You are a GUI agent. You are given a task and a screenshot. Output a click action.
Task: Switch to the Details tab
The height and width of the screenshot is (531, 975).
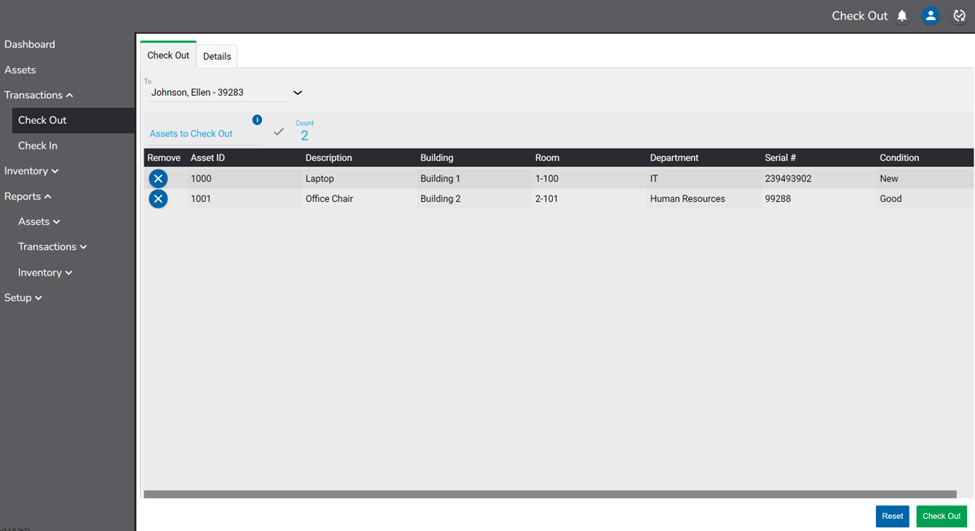[217, 56]
